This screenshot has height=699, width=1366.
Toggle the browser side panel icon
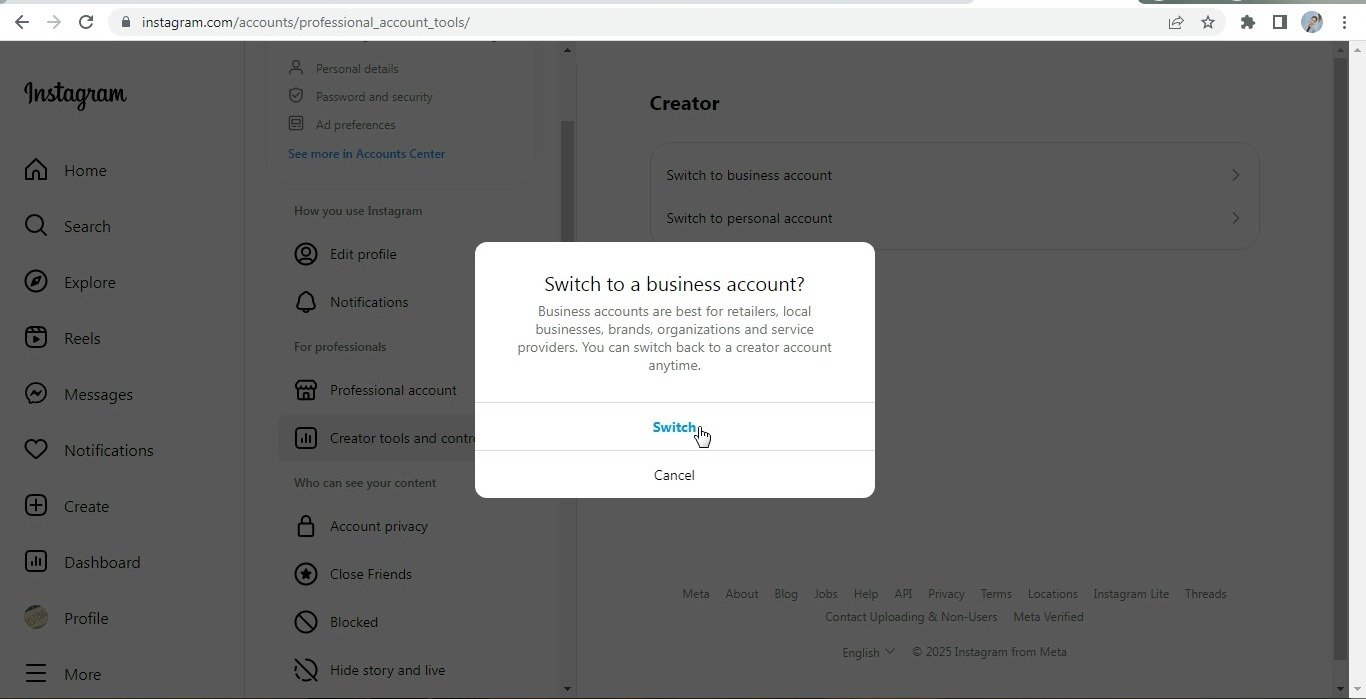tap(1279, 22)
